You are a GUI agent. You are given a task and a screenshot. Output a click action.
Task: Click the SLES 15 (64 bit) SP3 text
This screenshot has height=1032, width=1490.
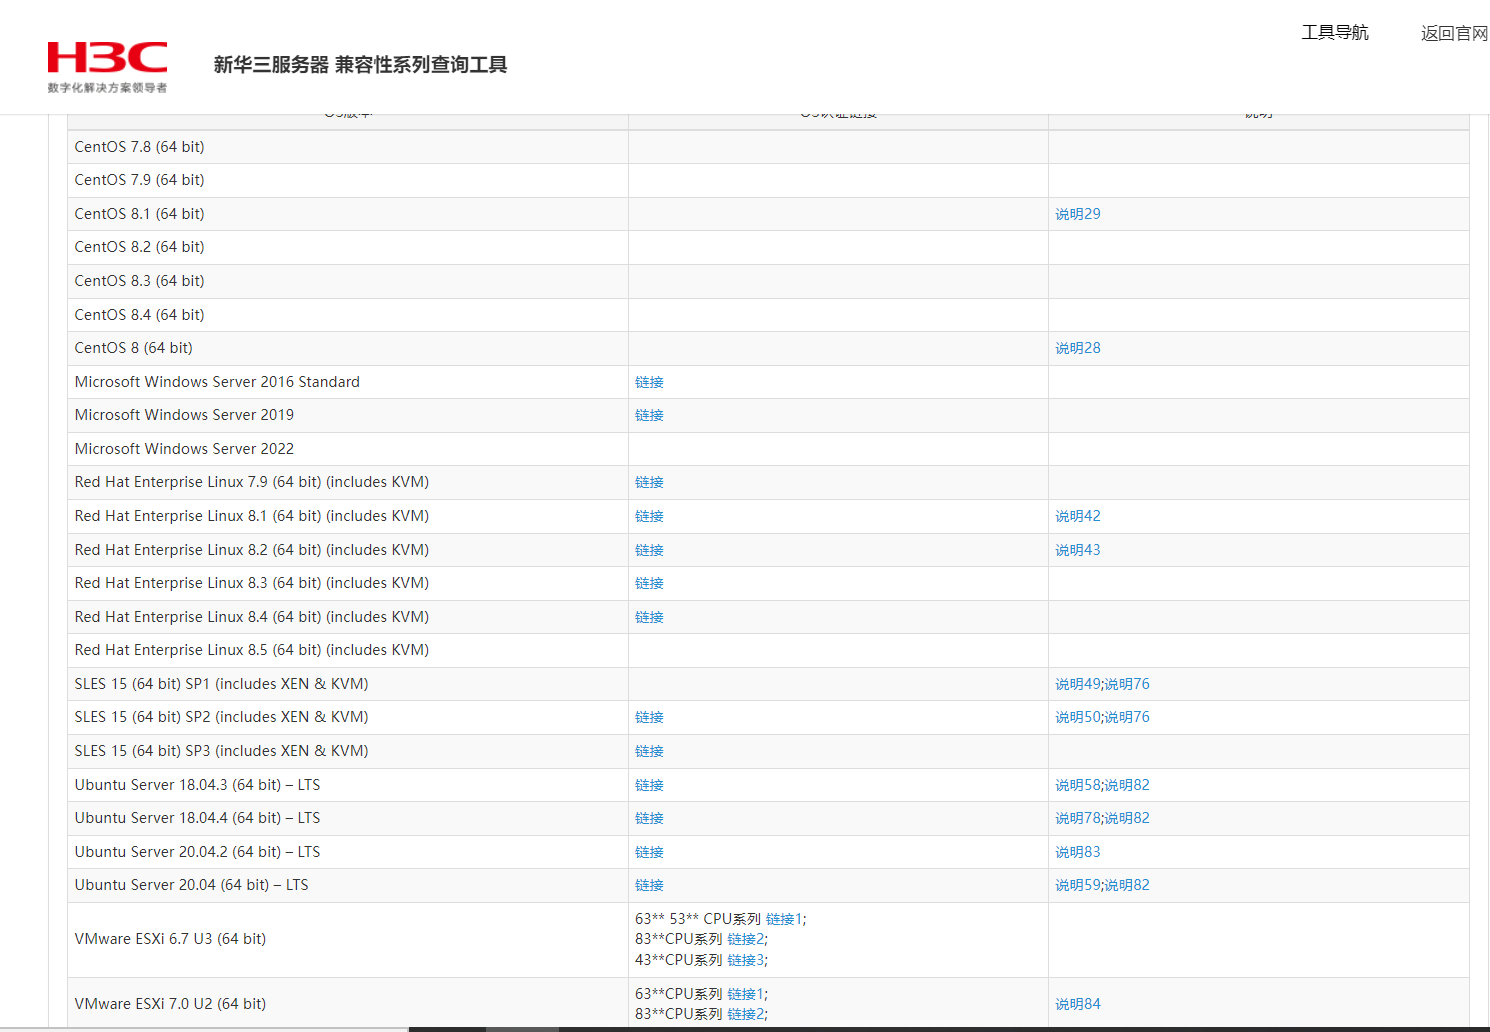pos(222,751)
